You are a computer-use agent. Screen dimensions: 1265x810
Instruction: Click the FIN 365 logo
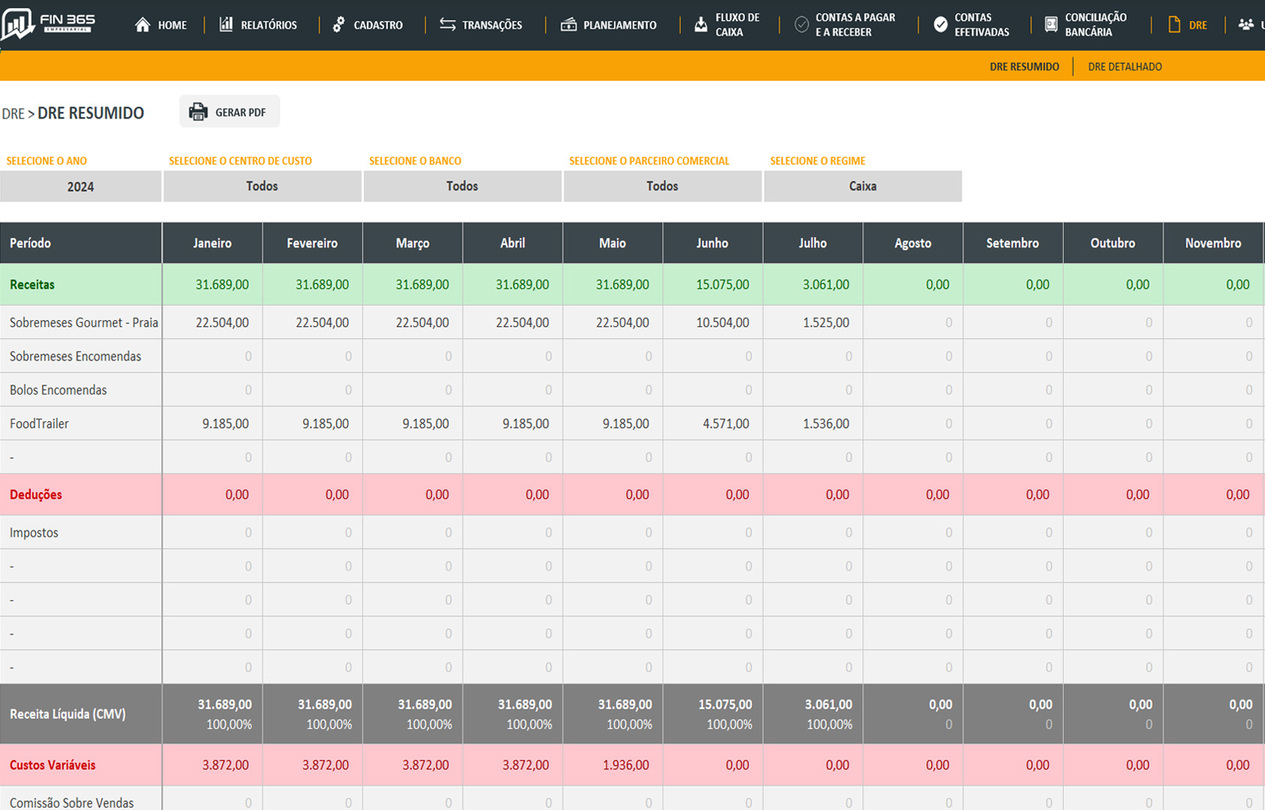tap(48, 24)
